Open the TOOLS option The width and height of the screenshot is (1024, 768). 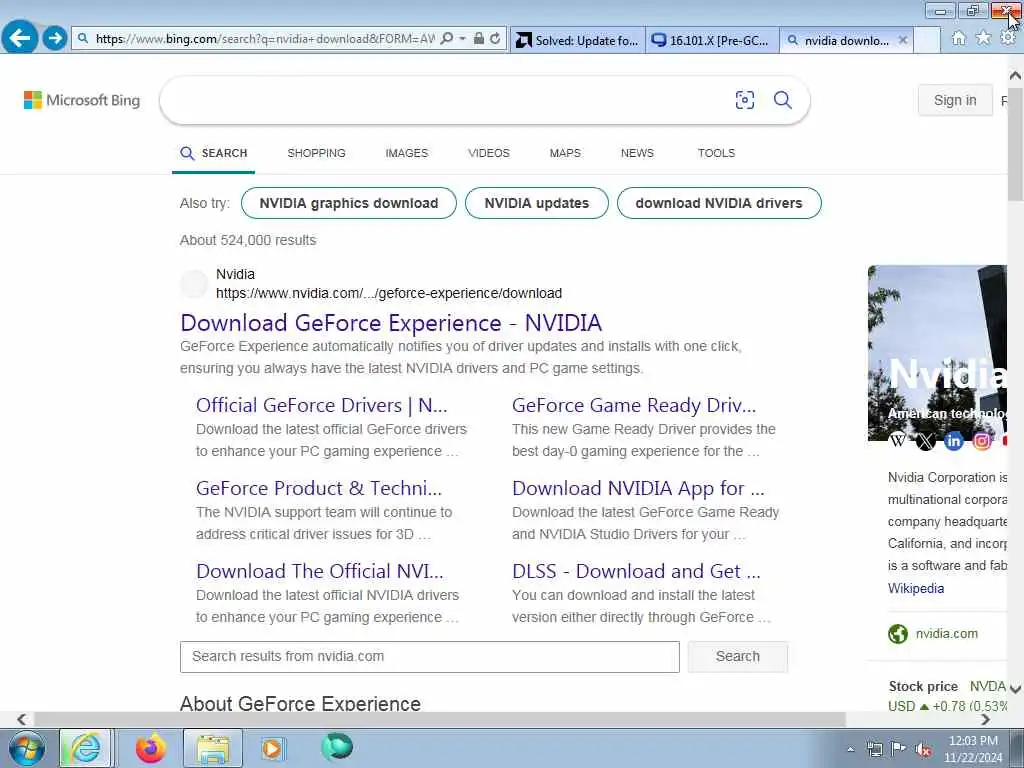click(x=716, y=153)
